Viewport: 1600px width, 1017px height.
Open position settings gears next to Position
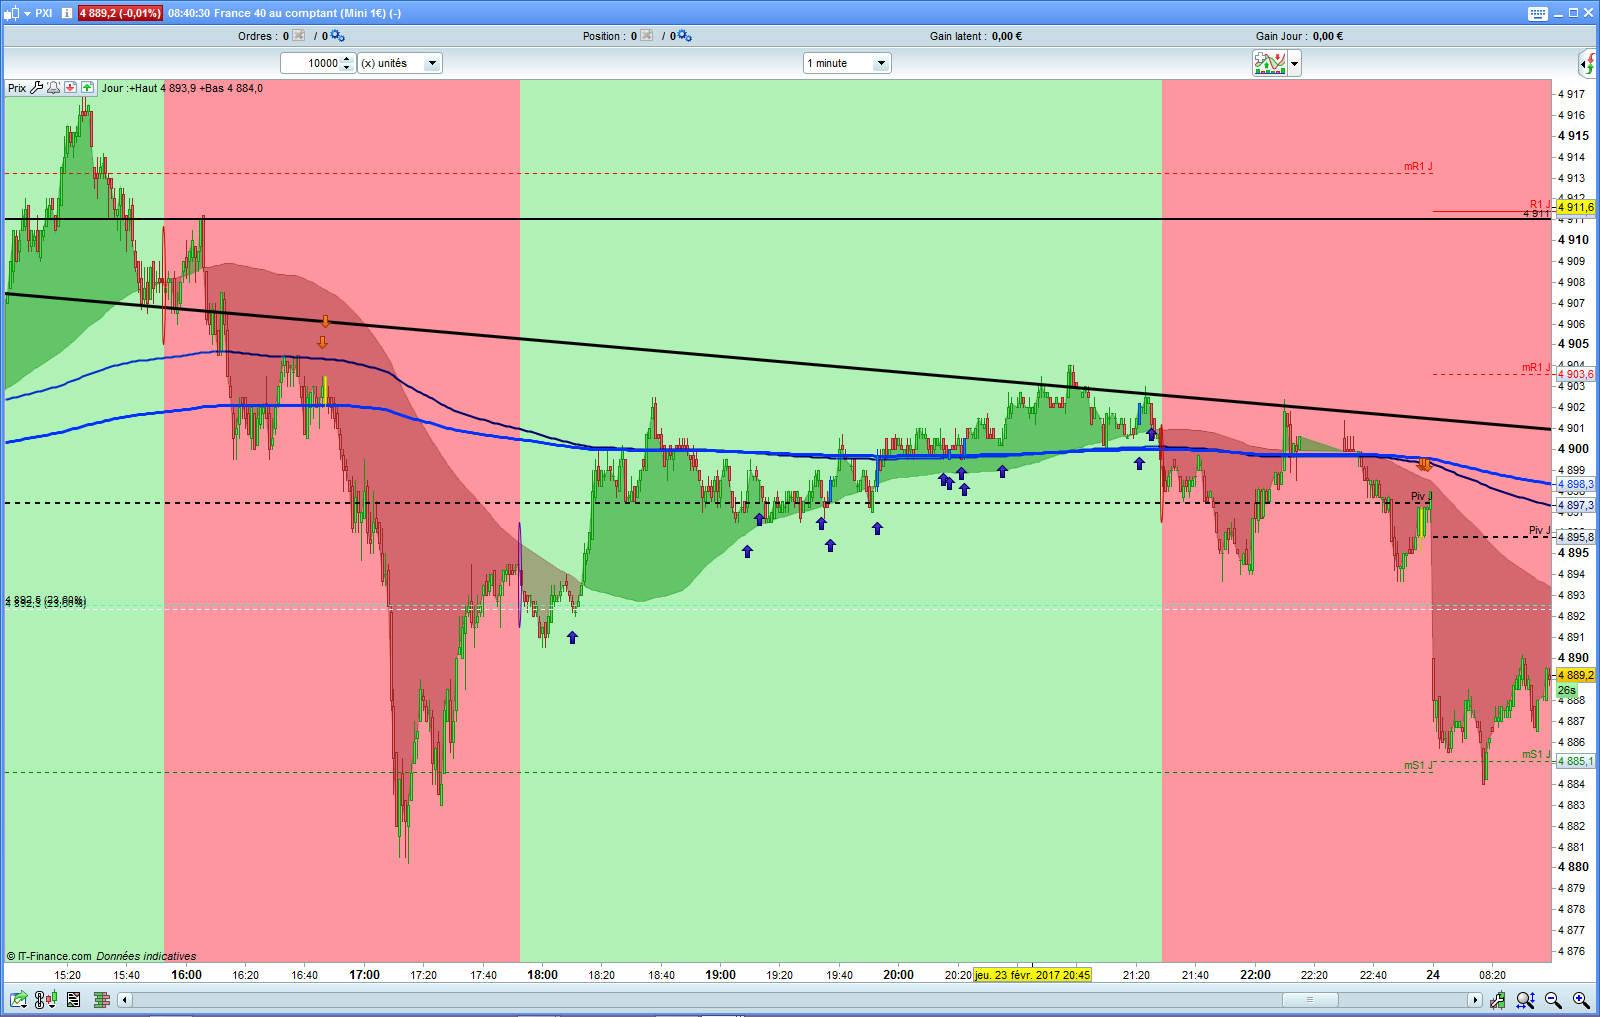[x=684, y=36]
